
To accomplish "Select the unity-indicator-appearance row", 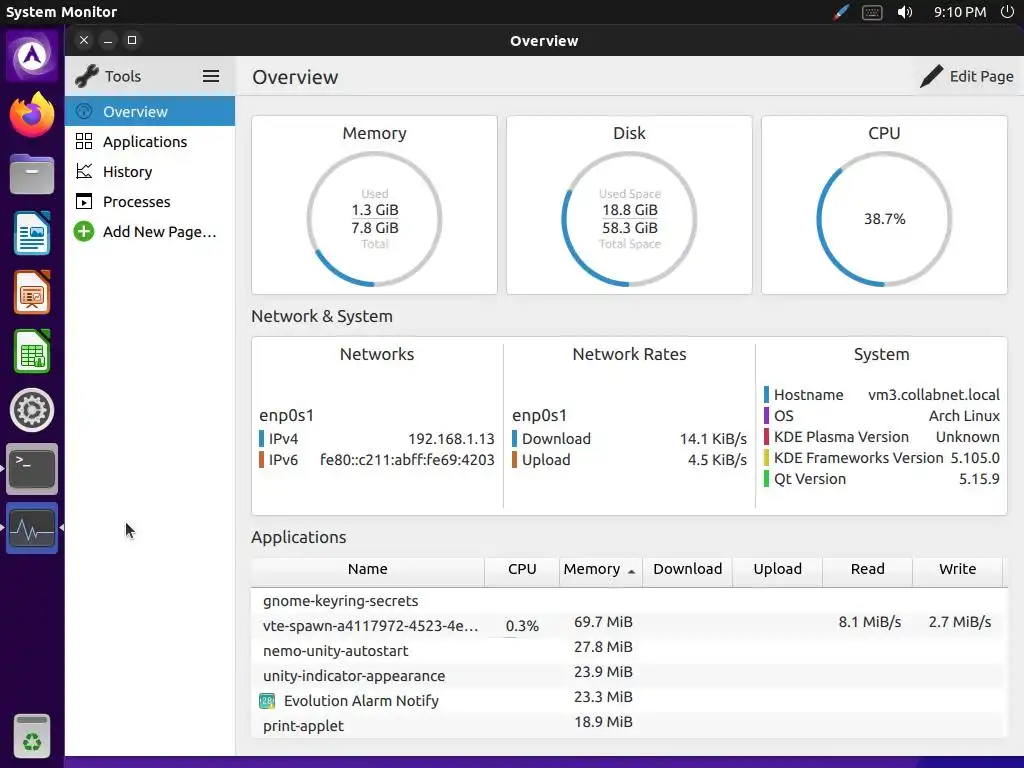I will 629,676.
